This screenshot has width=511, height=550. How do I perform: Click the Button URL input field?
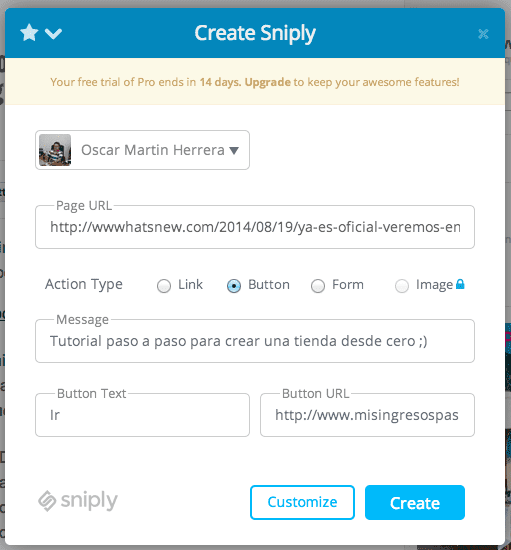tap(367, 415)
